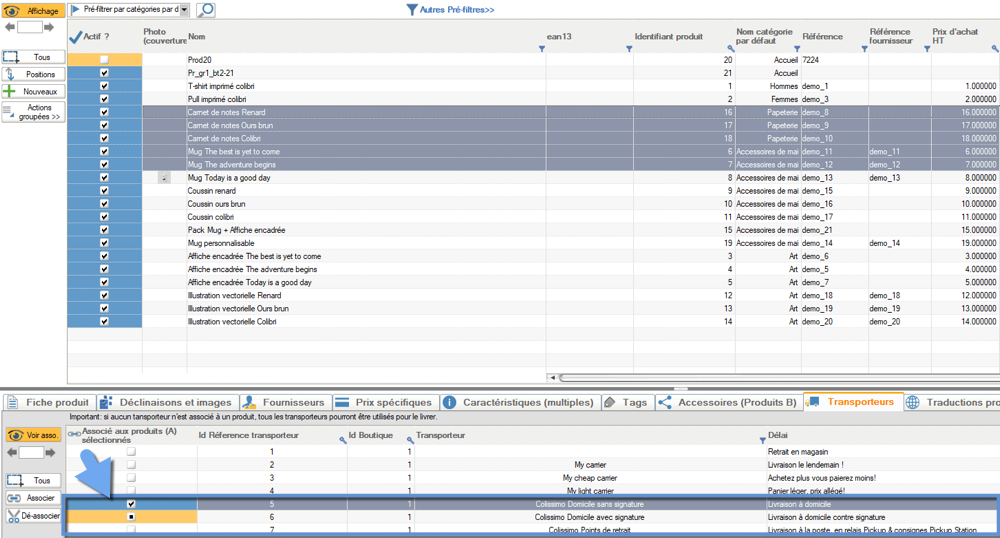The width and height of the screenshot is (1000, 538).
Task: Switch to the Fournisseurs tab
Action: pos(285,402)
